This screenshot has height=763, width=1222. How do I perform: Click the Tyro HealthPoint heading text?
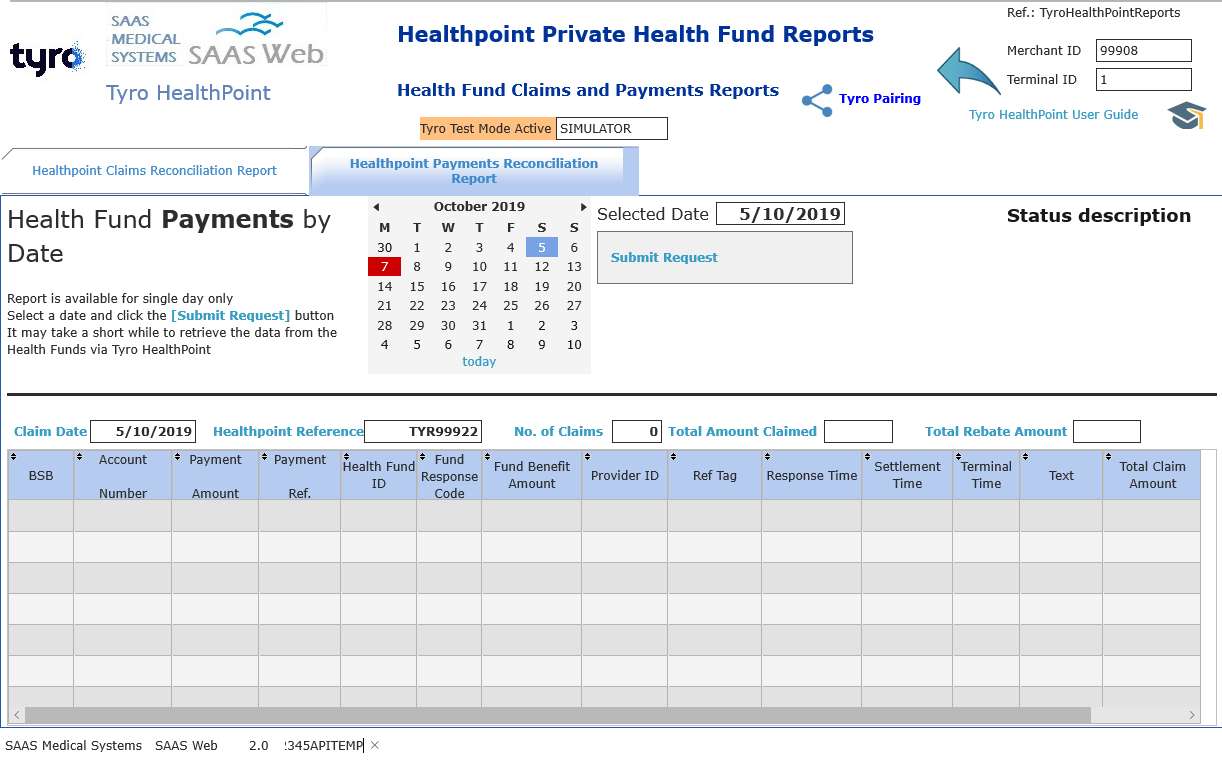click(188, 93)
